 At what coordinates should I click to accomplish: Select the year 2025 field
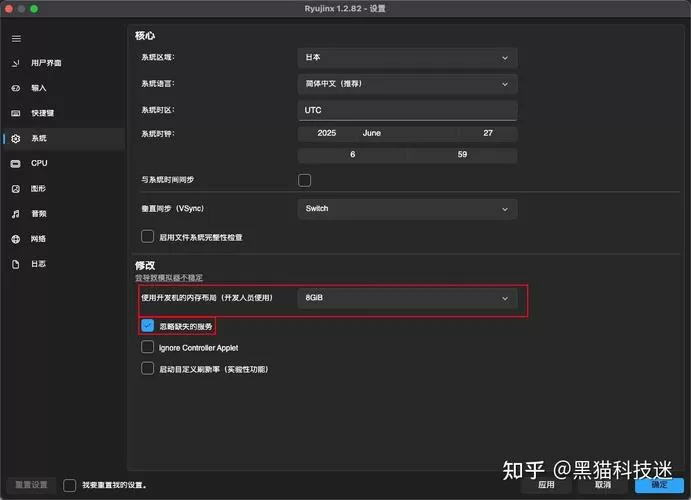tap(327, 133)
